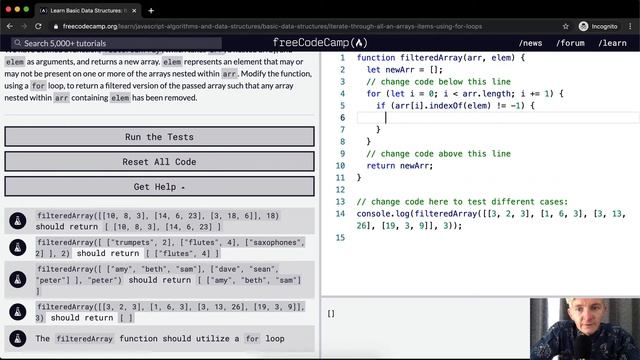Focus the Search 5,000+ tutorials field
The width and height of the screenshot is (640, 360).
117,43
